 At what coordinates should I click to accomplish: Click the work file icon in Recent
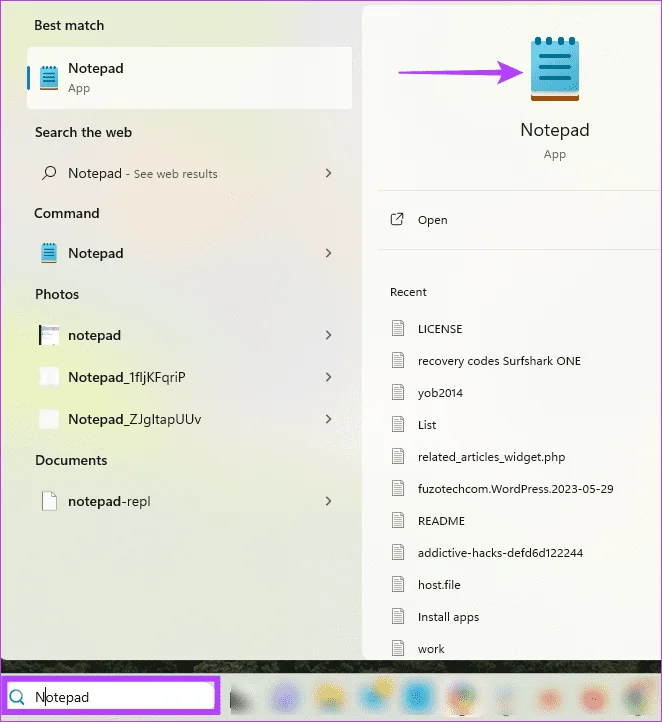click(x=398, y=648)
